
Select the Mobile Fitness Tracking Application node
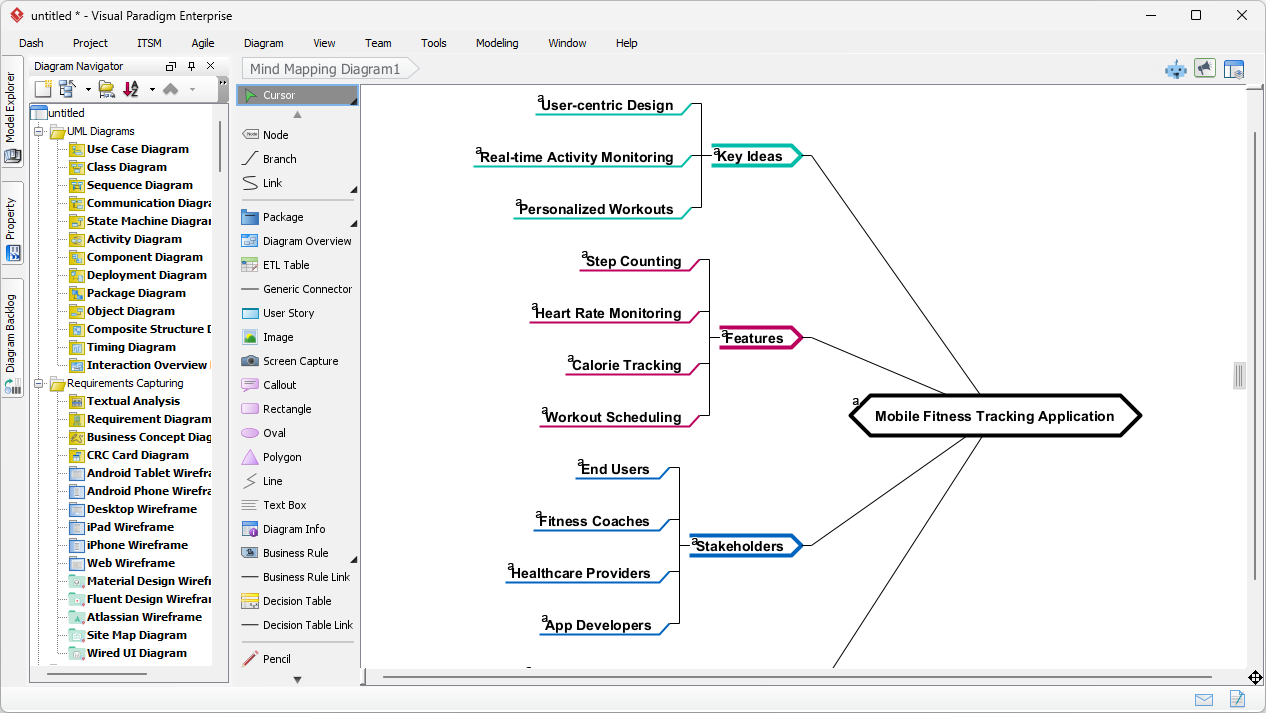click(x=994, y=416)
